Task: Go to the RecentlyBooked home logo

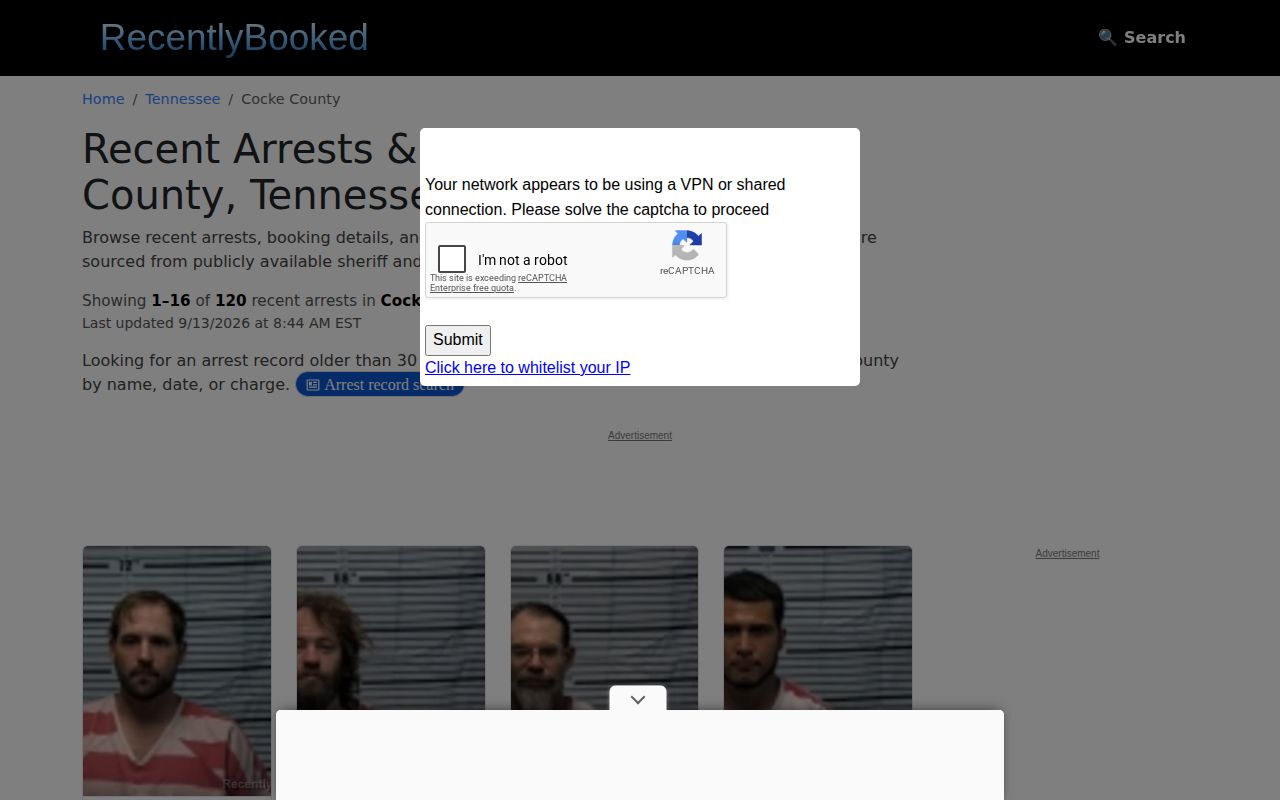Action: [x=234, y=37]
